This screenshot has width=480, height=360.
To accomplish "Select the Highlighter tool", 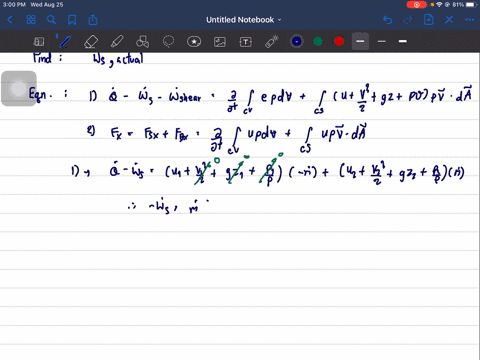I will [117, 42].
